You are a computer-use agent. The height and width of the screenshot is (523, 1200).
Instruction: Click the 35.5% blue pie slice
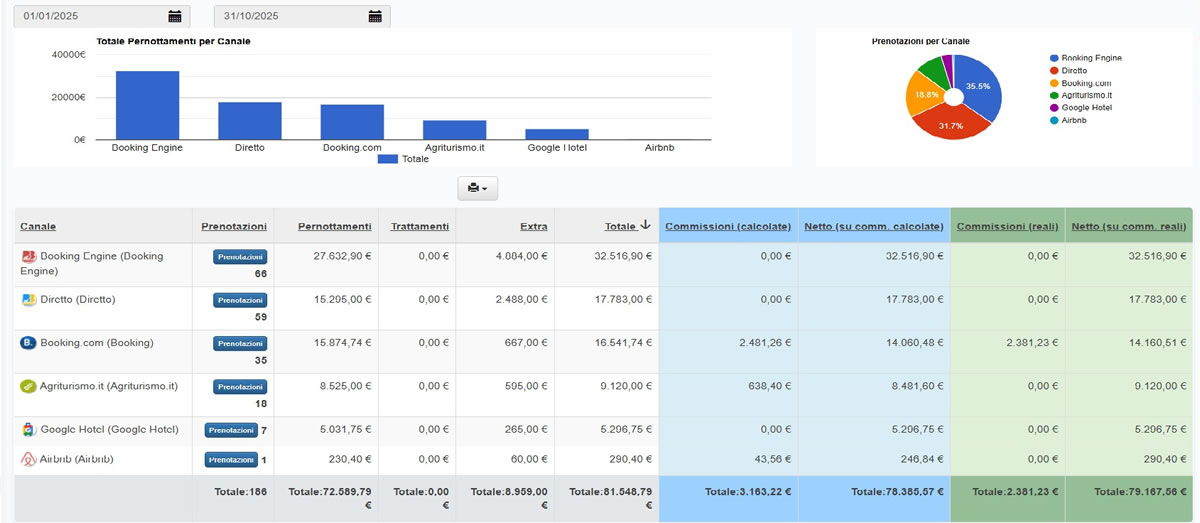[x=978, y=85]
